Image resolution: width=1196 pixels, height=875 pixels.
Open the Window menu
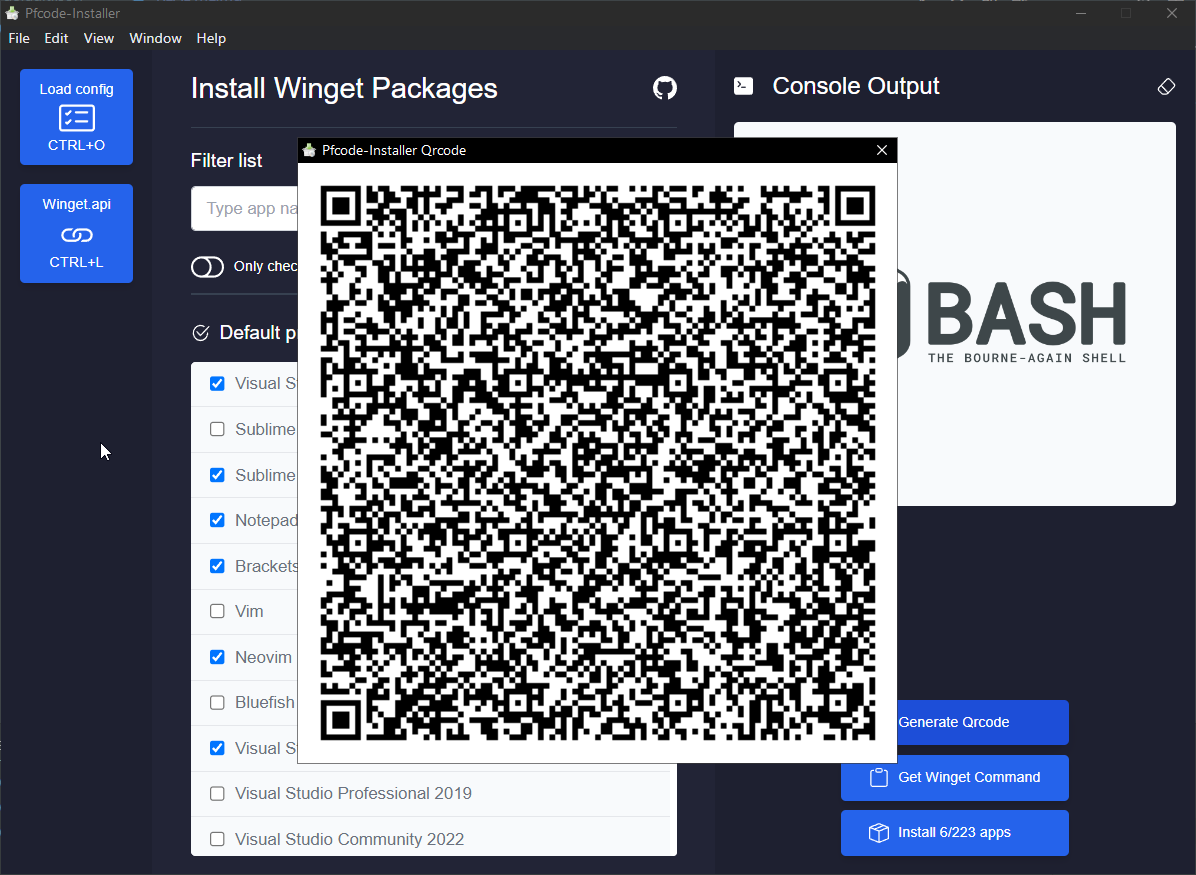(156, 38)
